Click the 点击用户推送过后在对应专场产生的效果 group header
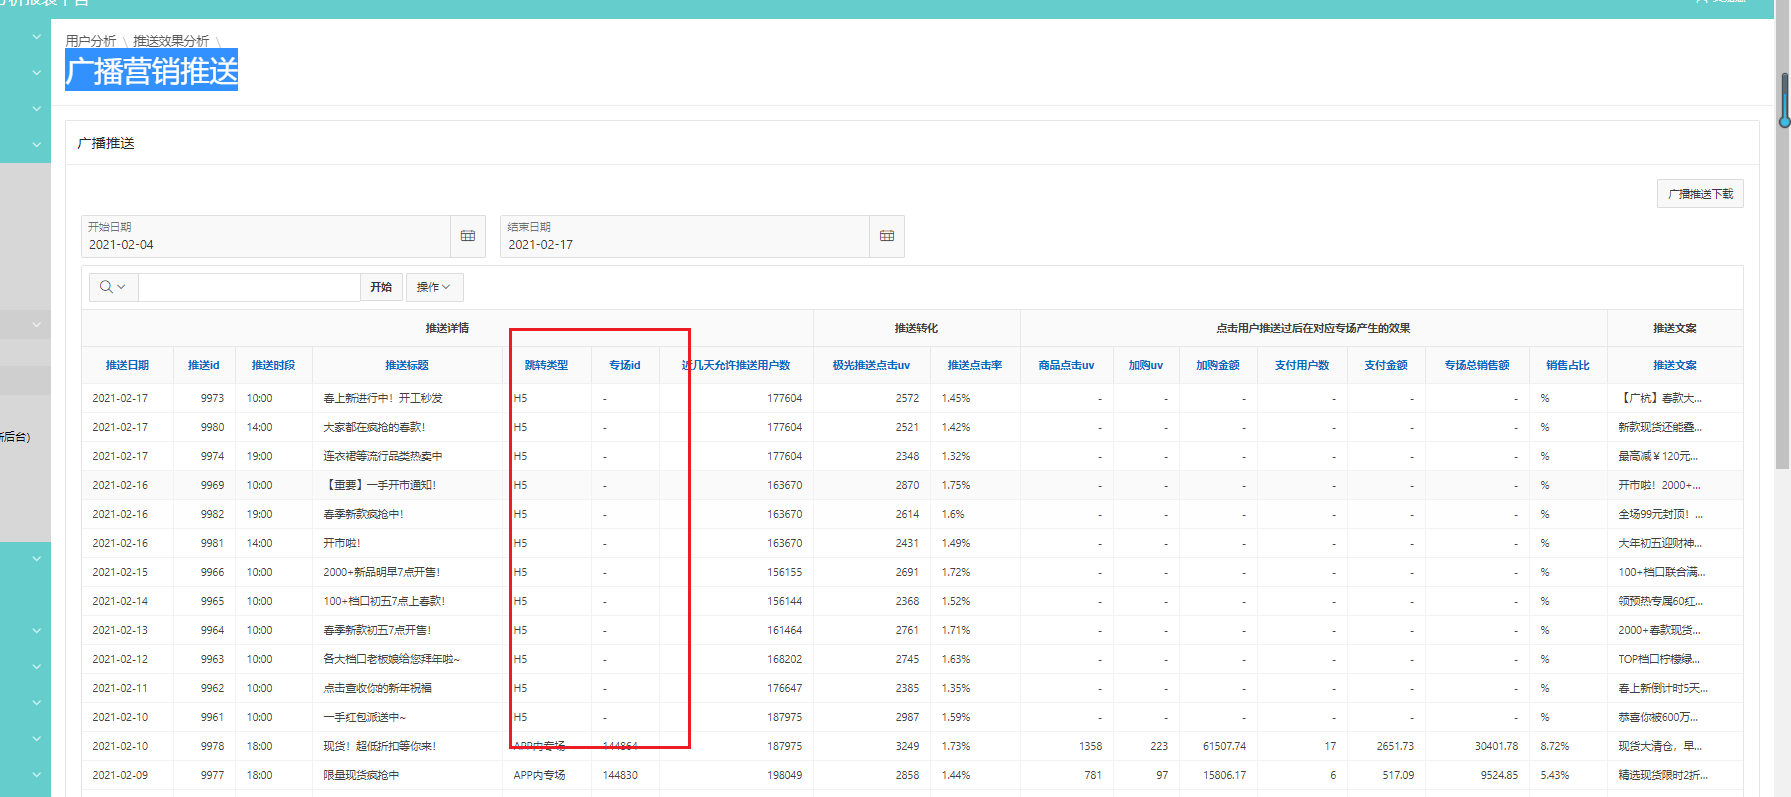This screenshot has height=797, width=1791. [x=1313, y=328]
